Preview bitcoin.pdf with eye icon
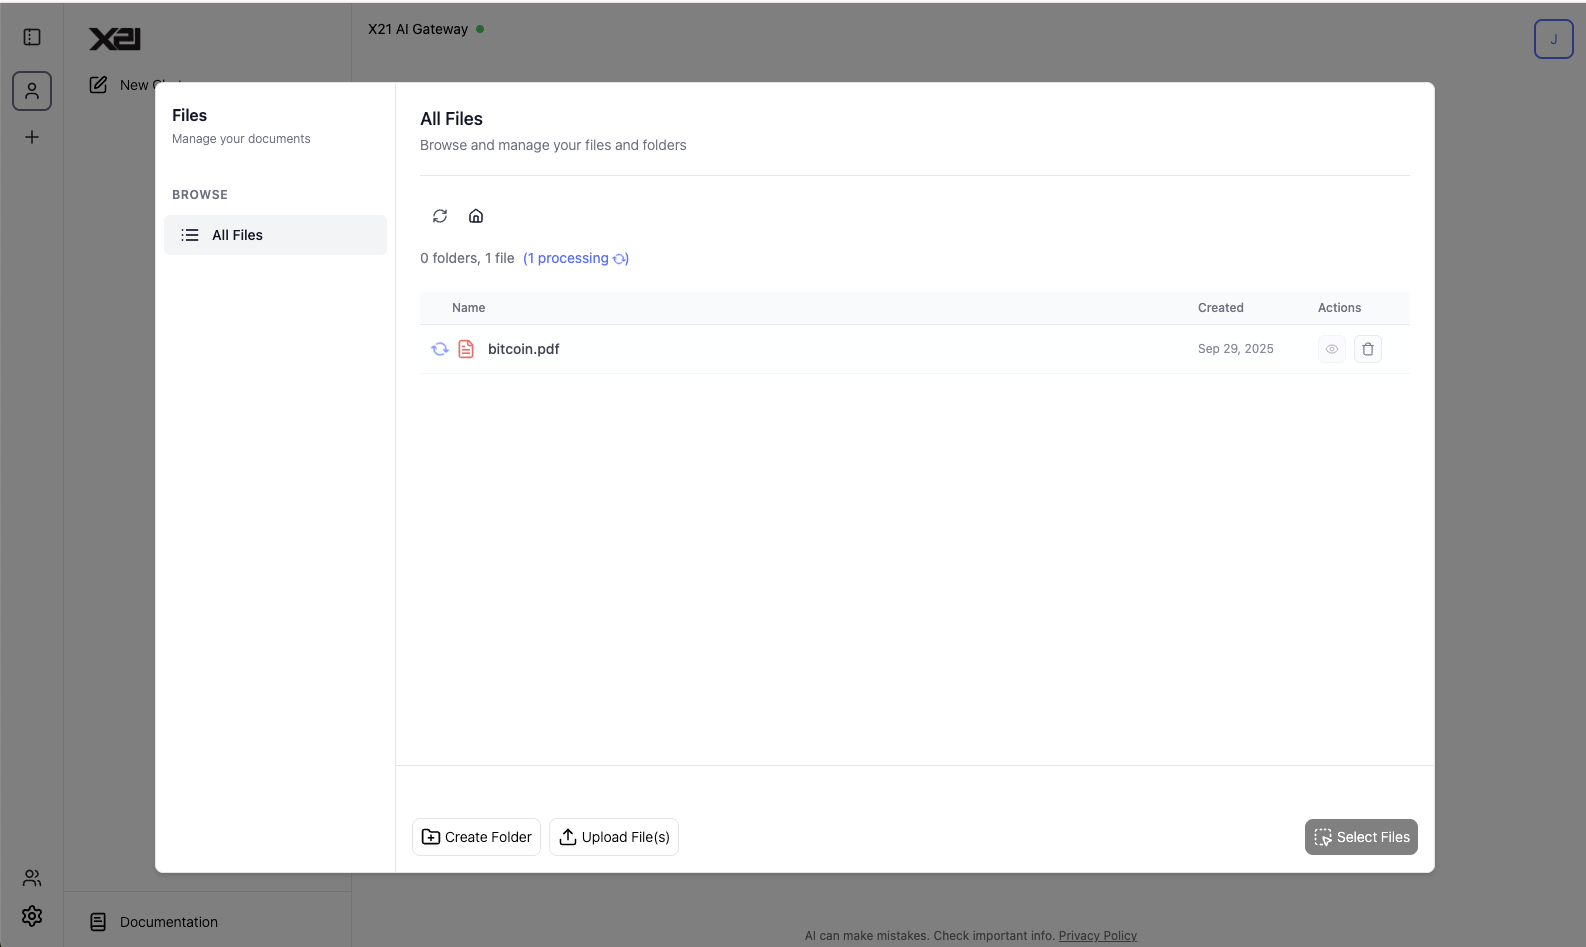Viewport: 1586px width, 947px height. pos(1331,349)
